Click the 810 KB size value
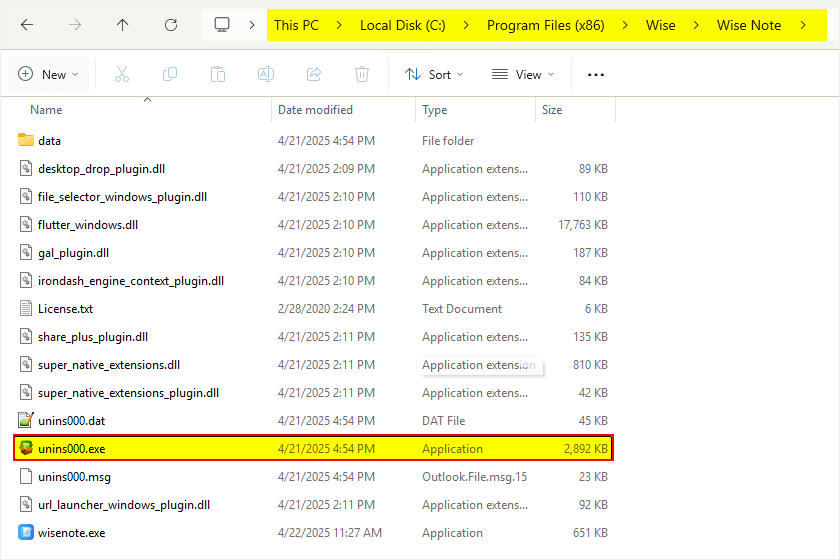 click(x=590, y=365)
